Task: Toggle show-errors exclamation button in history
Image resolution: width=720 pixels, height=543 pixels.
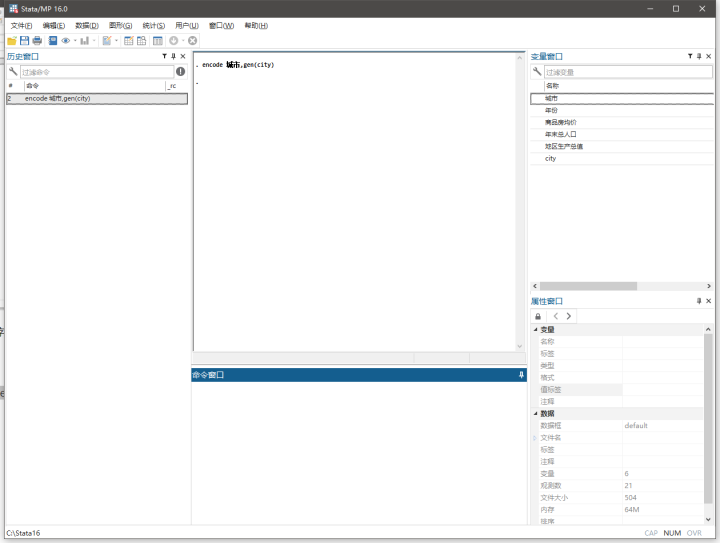Action: pyautogui.click(x=180, y=72)
